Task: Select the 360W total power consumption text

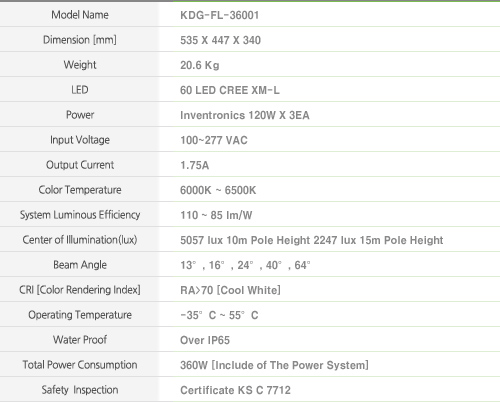Action: 274,365
